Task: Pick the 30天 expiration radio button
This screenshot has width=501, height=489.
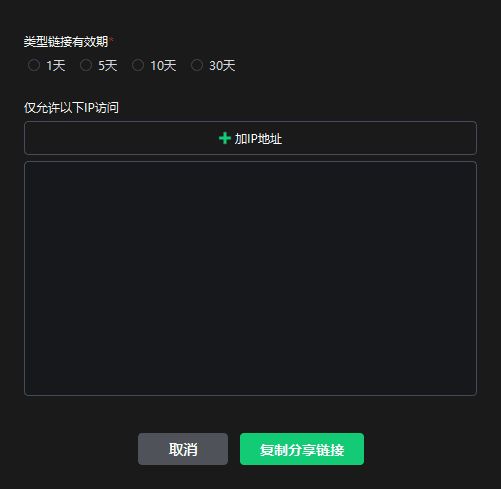Action: pyautogui.click(x=196, y=65)
